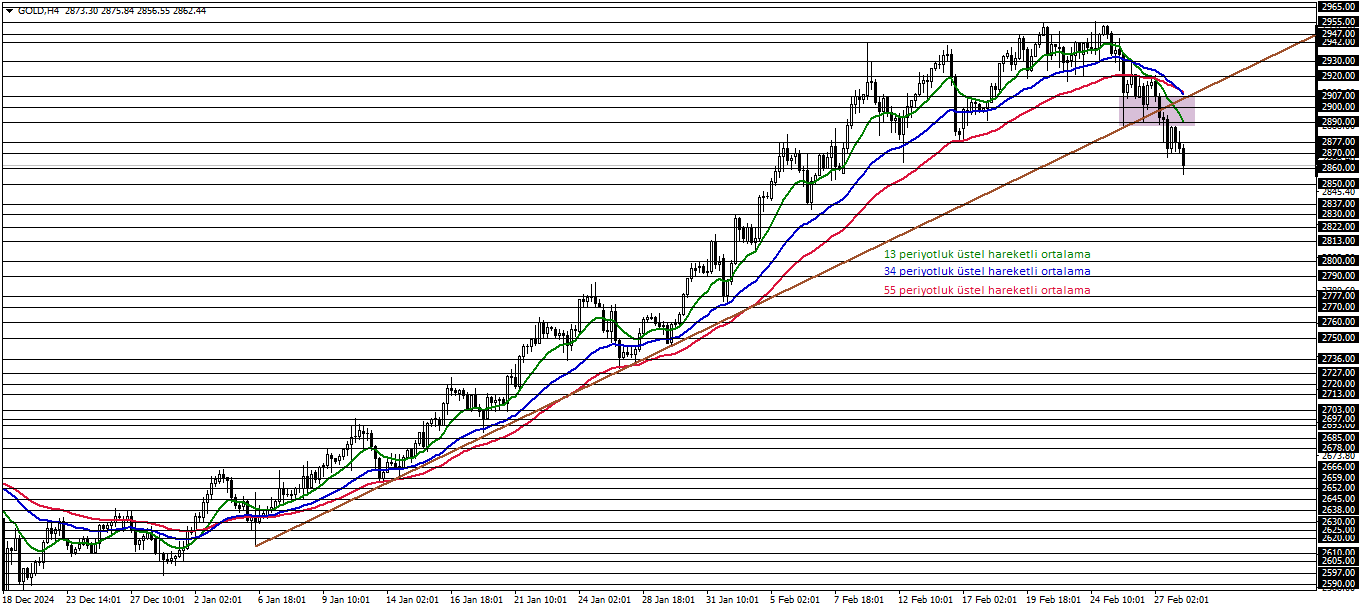Click the 2850.00 price level label

[x=1337, y=184]
